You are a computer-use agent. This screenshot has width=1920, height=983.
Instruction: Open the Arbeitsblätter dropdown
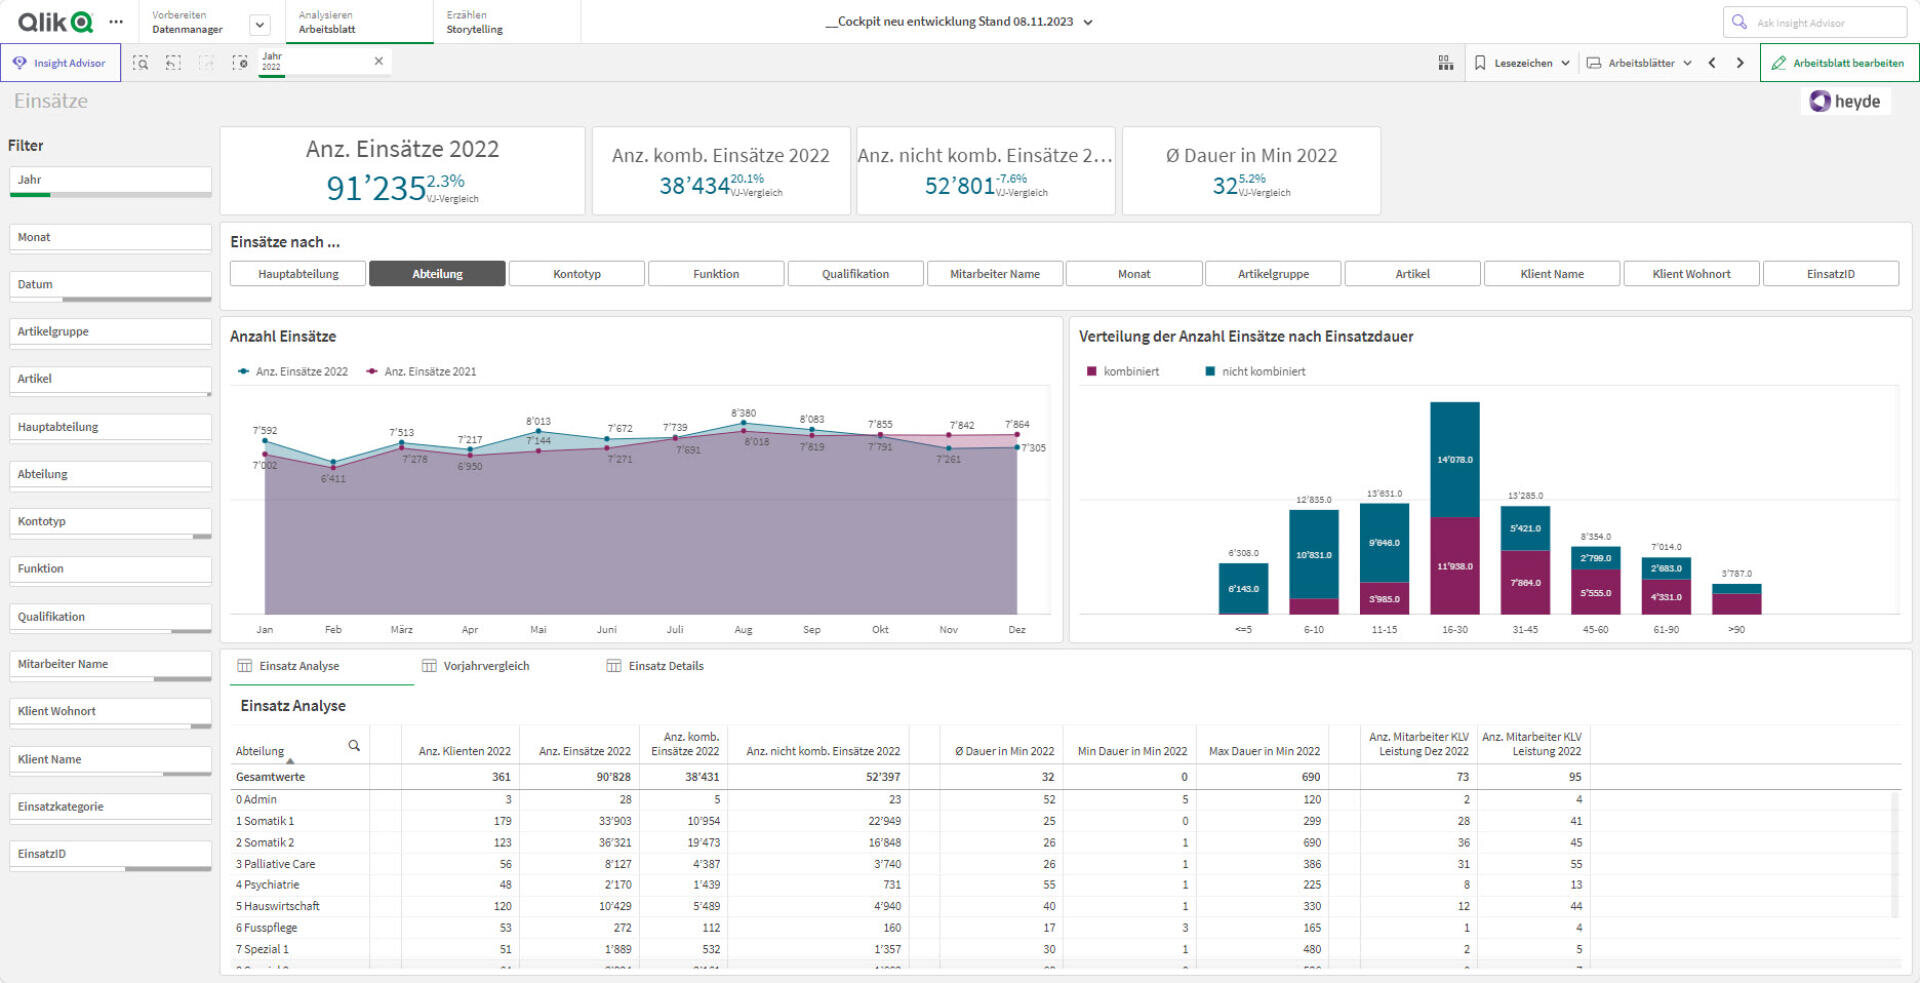[x=1640, y=63]
